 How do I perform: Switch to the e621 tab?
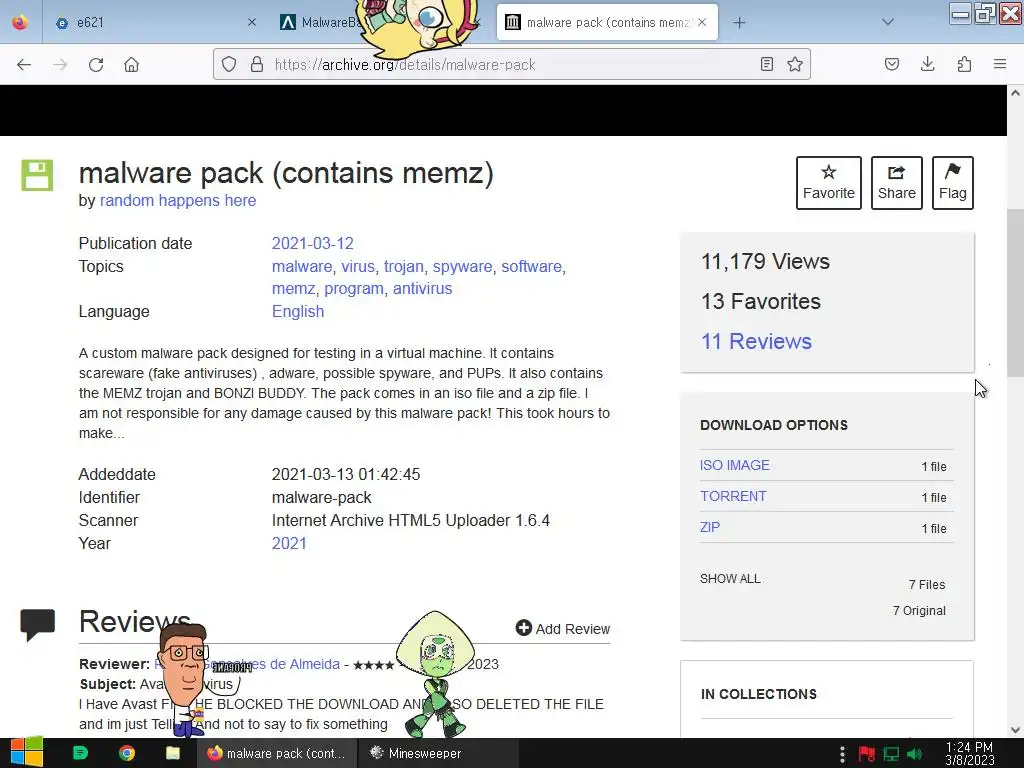point(154,22)
